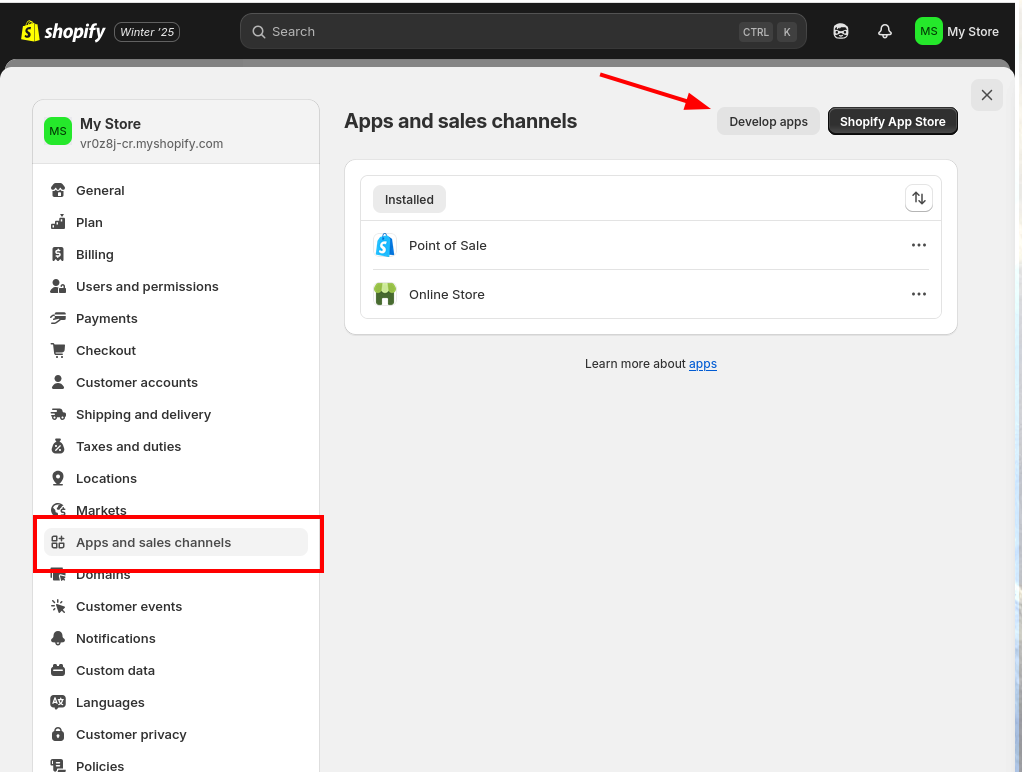Open the Billing settings icon
Image resolution: width=1022 pixels, height=772 pixels.
58,254
